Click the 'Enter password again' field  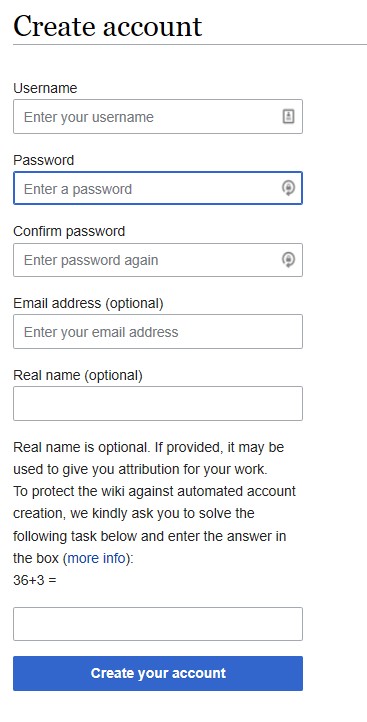[x=158, y=260]
